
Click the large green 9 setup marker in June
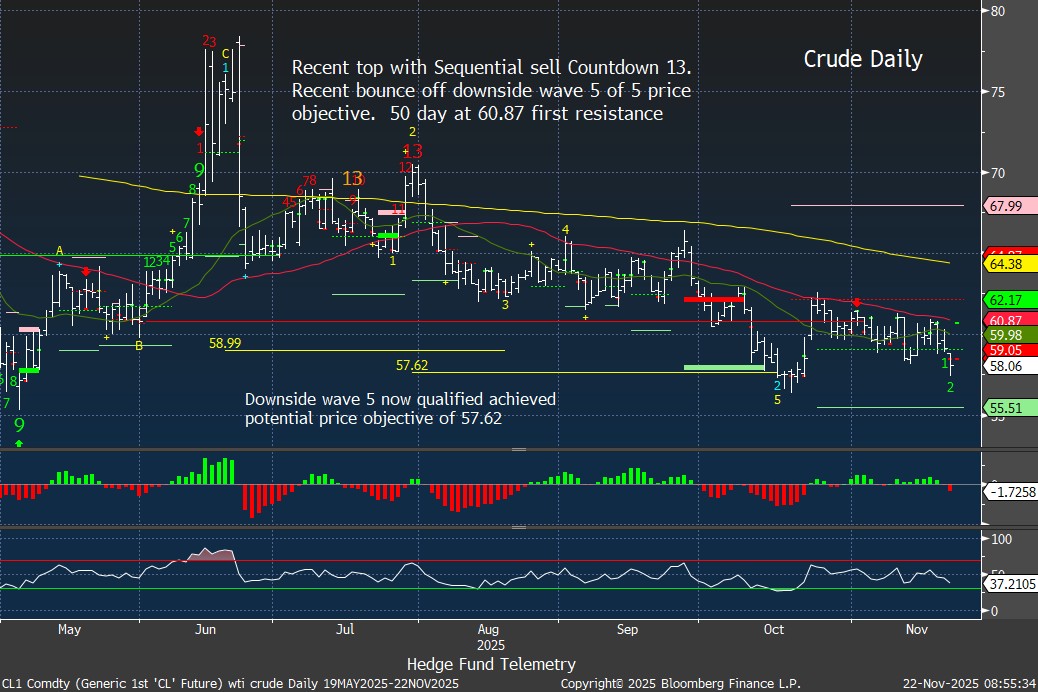pos(199,170)
